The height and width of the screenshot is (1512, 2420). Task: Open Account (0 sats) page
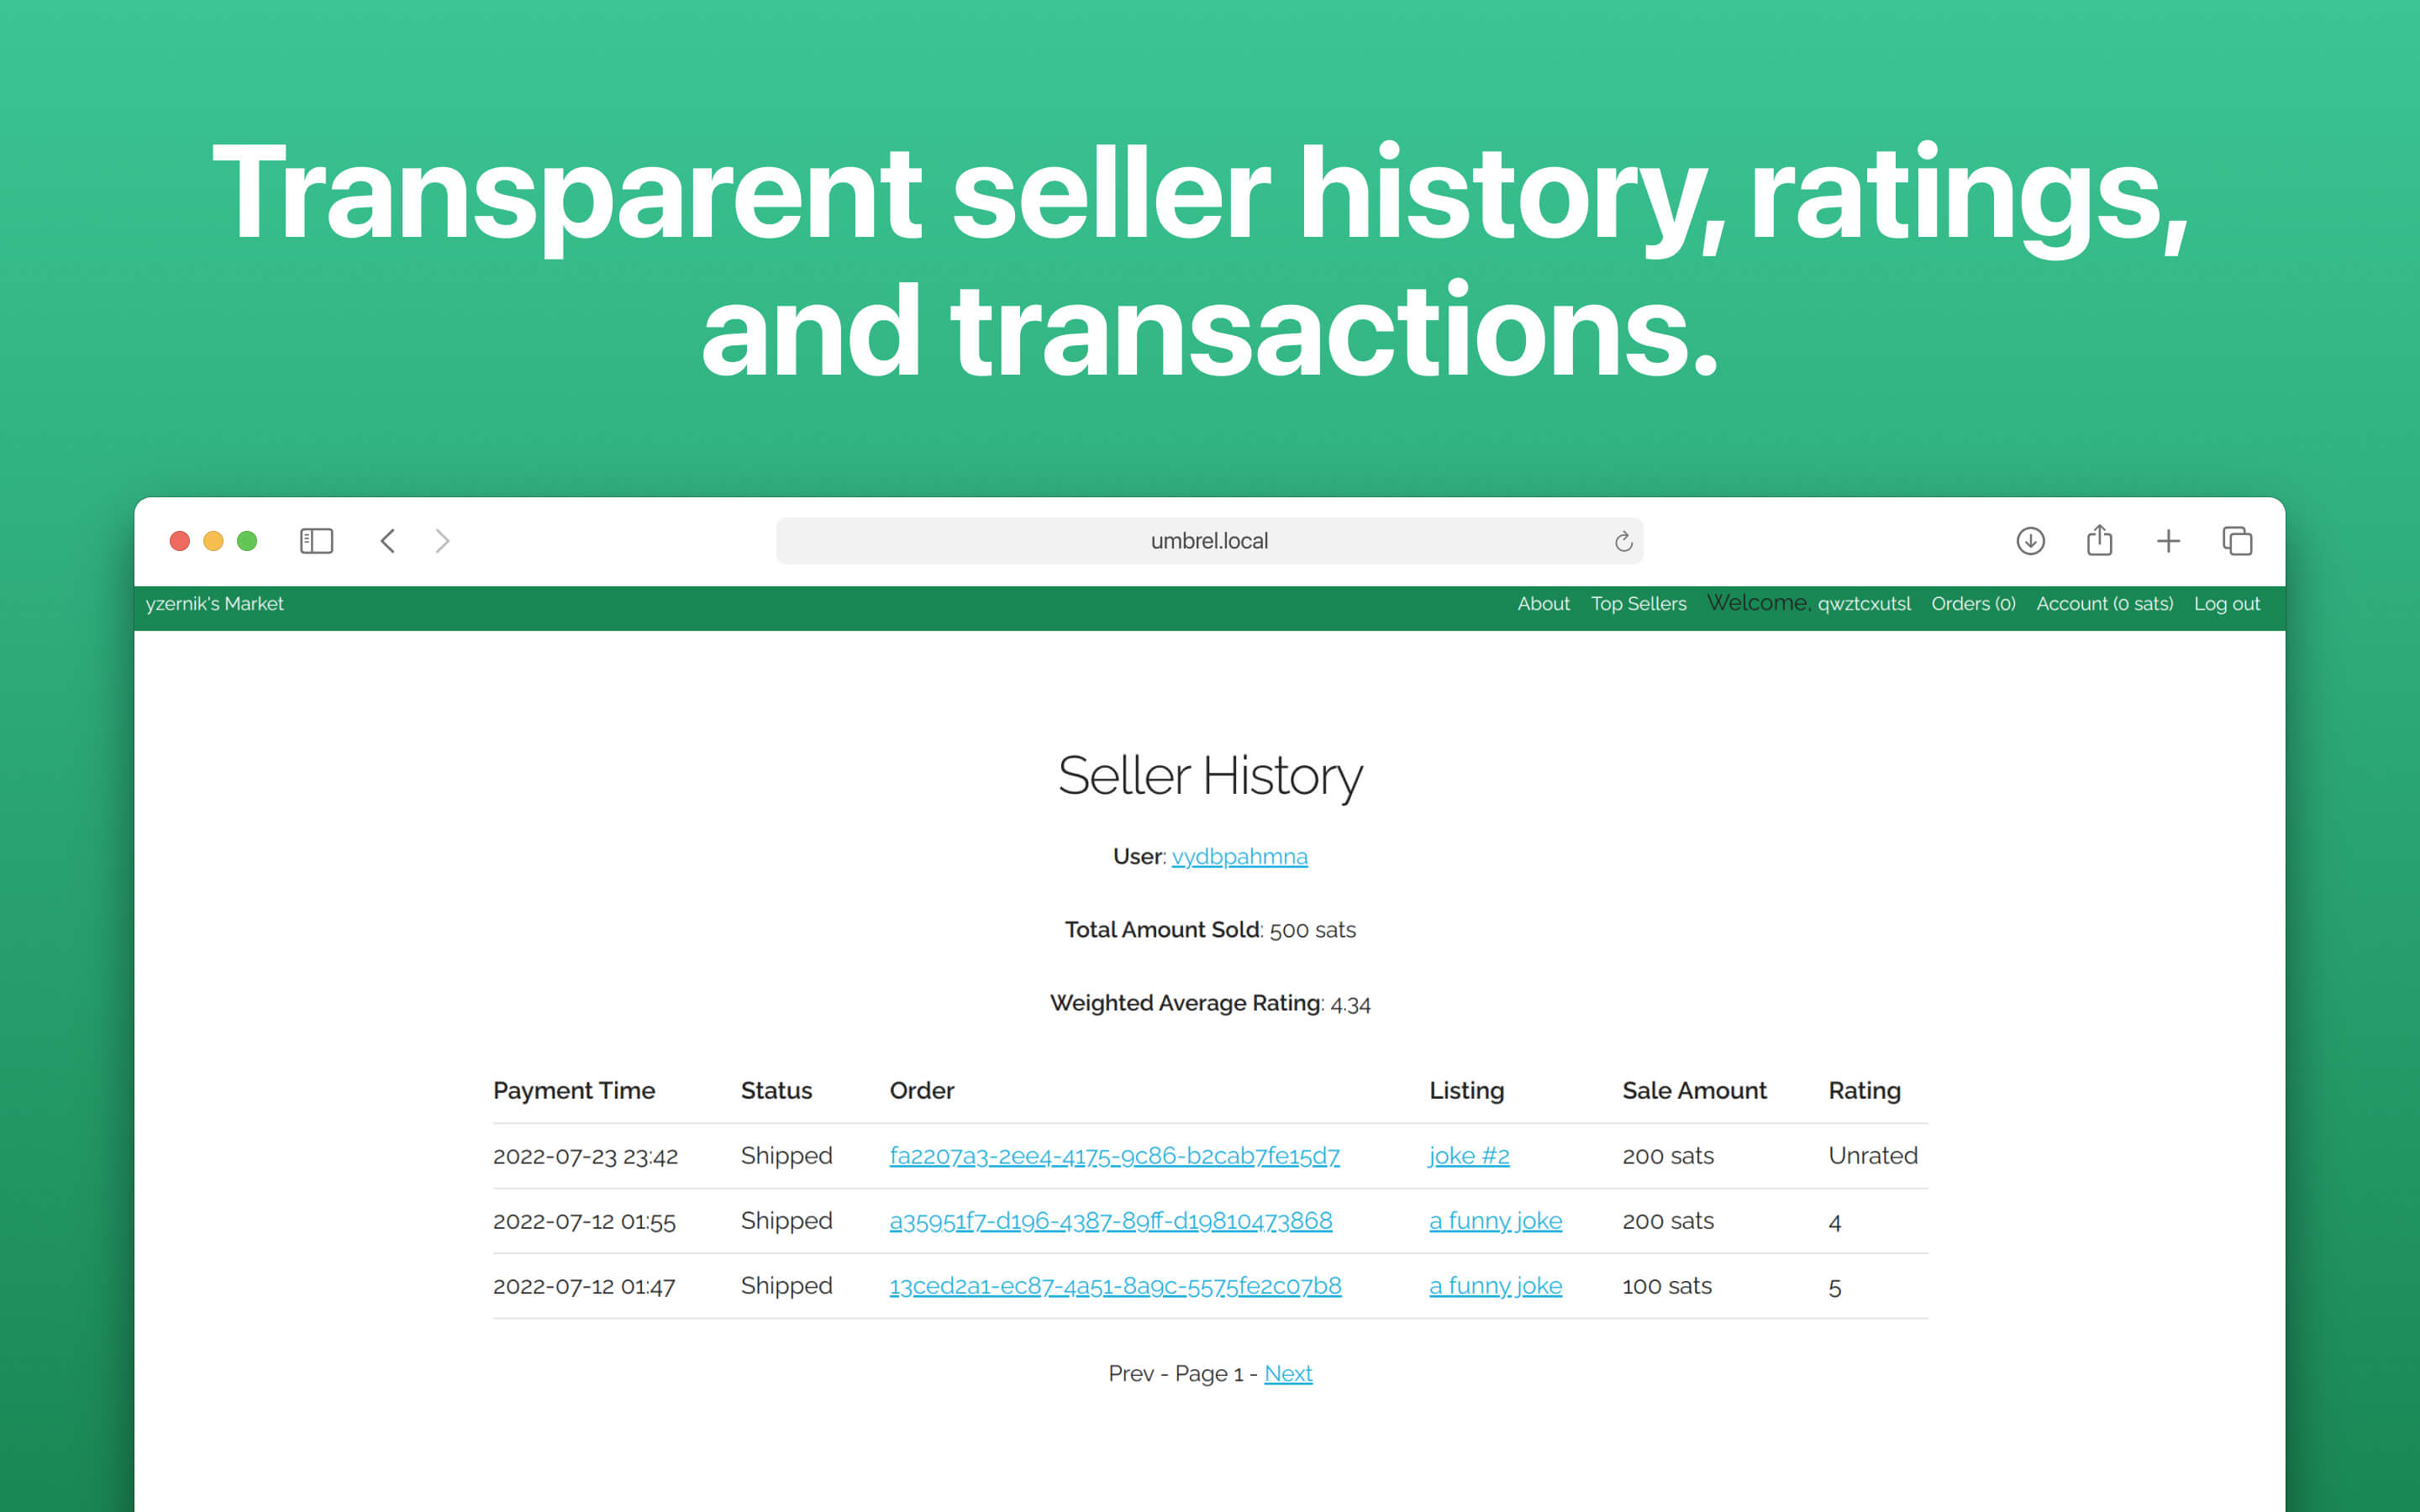pos(2104,604)
